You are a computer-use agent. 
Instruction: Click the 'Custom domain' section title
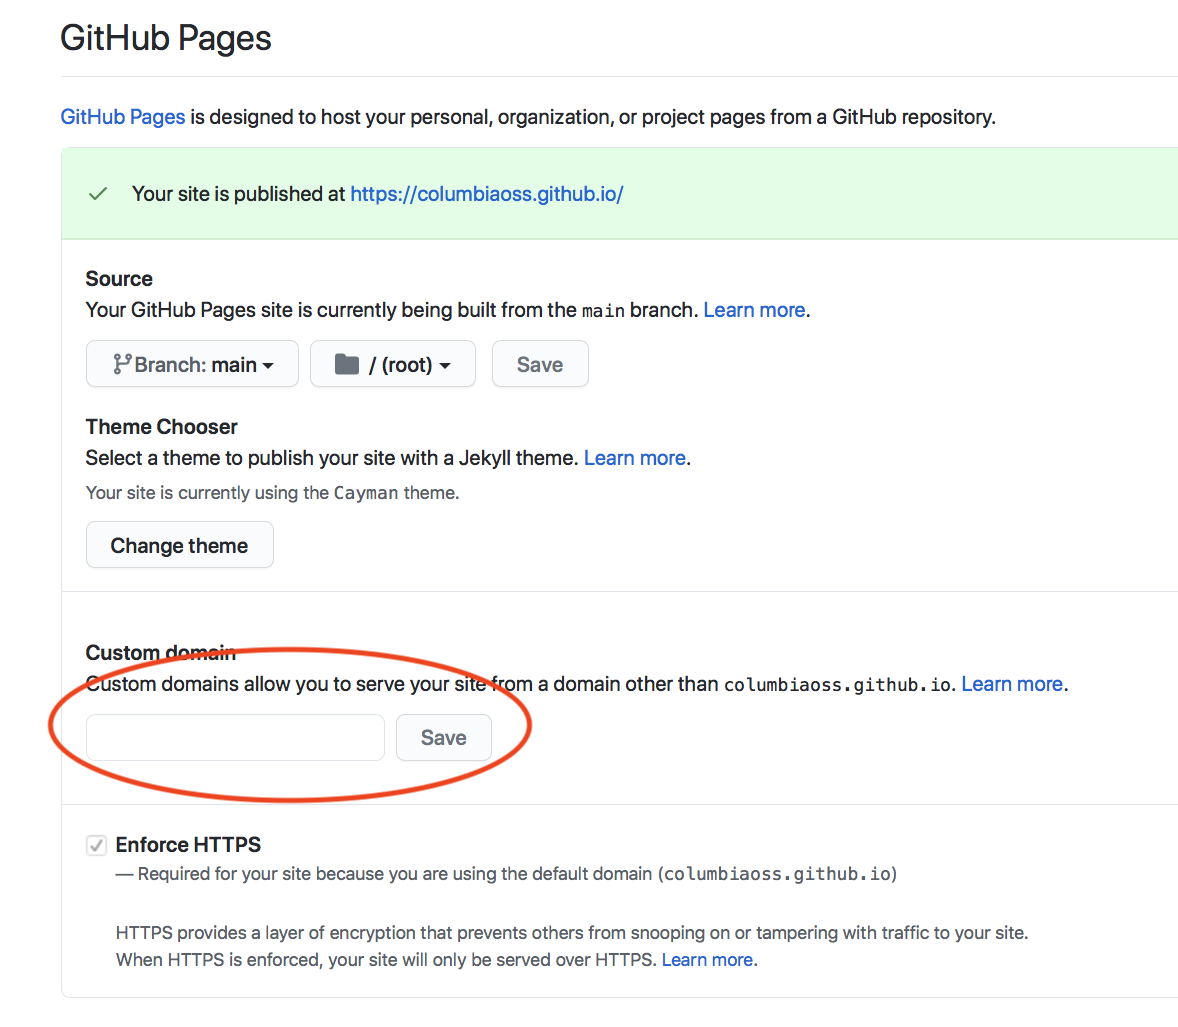[161, 653]
